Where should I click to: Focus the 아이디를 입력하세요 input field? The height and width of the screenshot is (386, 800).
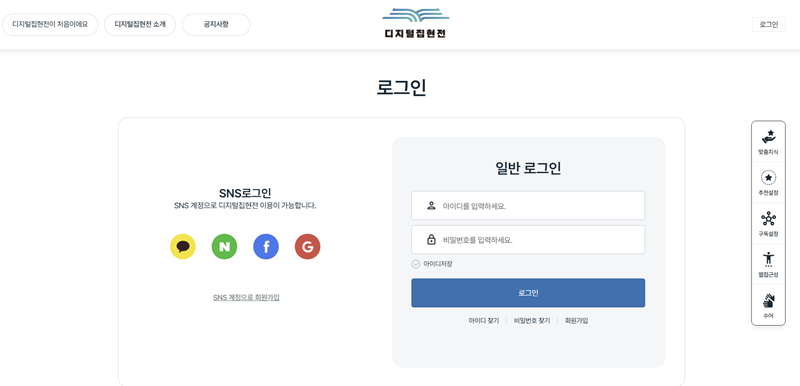(x=528, y=205)
